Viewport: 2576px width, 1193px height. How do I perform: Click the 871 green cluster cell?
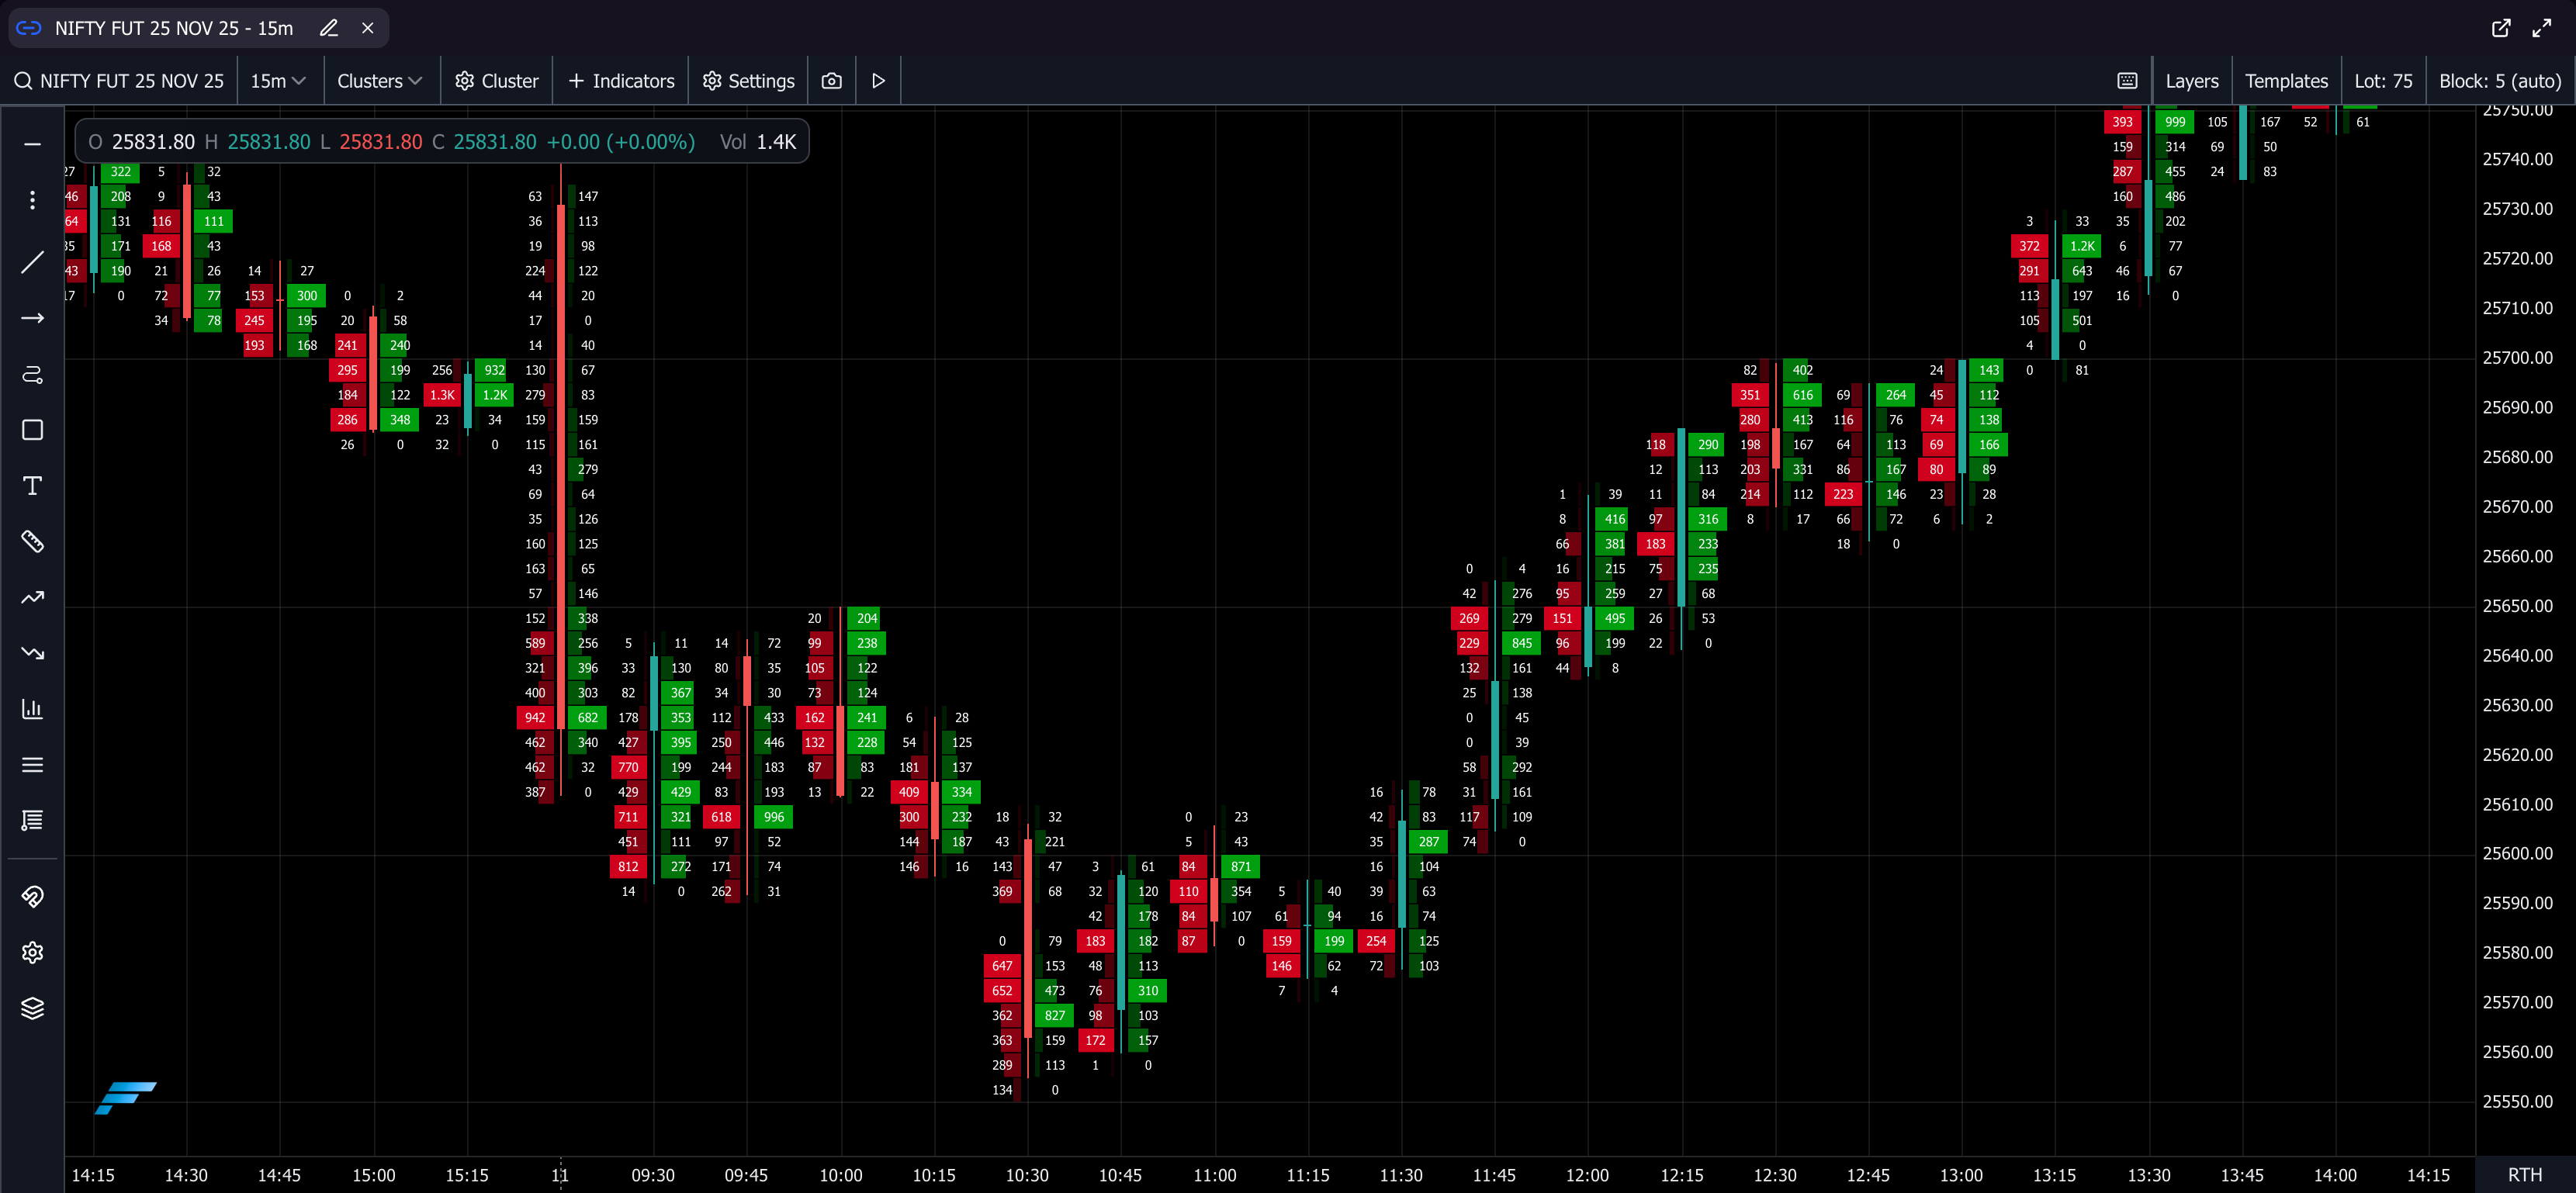(1241, 867)
